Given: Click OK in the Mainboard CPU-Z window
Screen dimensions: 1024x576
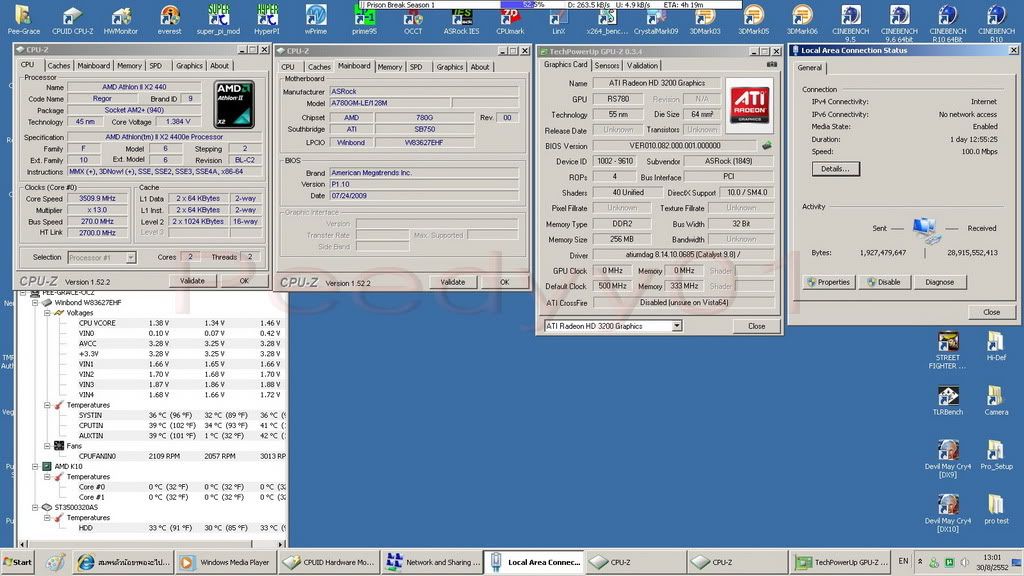Looking at the screenshot, I should click(x=504, y=282).
